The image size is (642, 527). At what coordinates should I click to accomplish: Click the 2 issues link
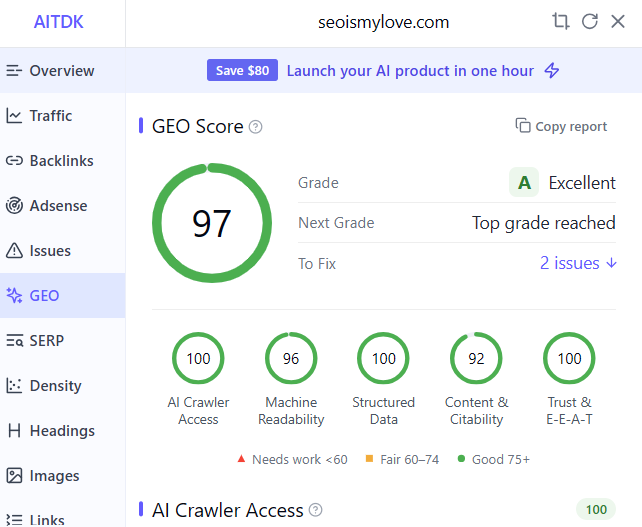point(570,263)
